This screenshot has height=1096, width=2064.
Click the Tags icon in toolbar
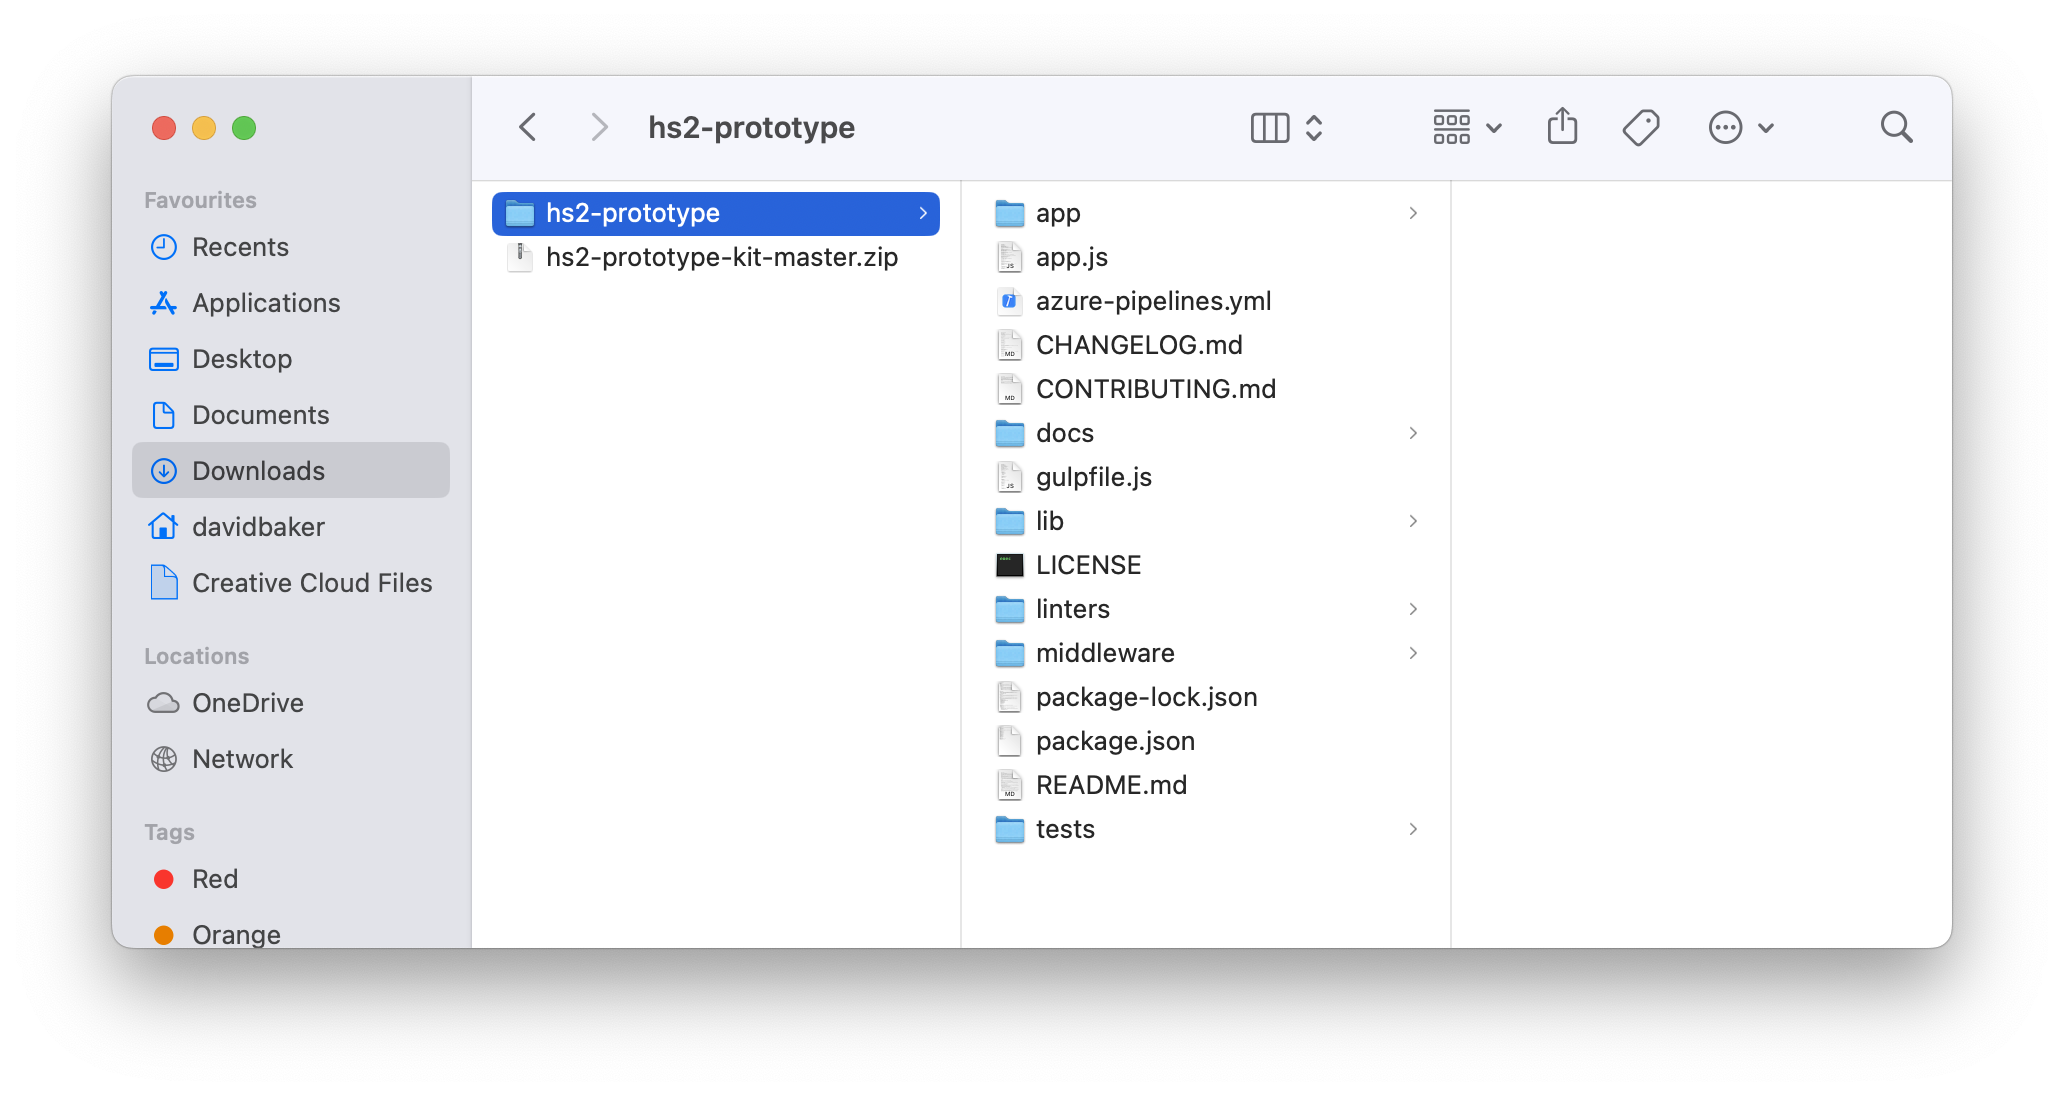pyautogui.click(x=1641, y=127)
